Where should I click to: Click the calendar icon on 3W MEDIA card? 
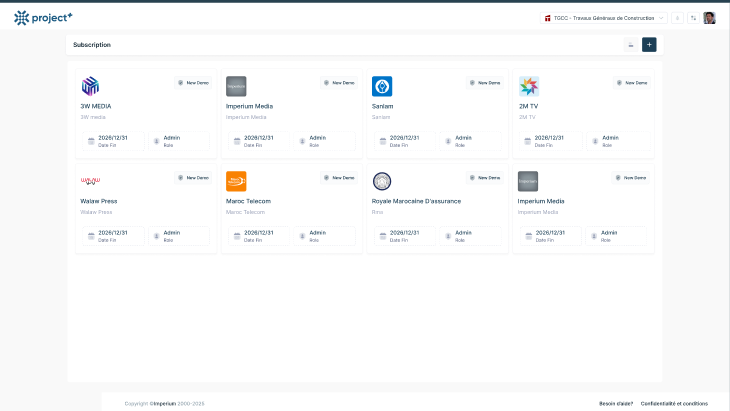91,141
